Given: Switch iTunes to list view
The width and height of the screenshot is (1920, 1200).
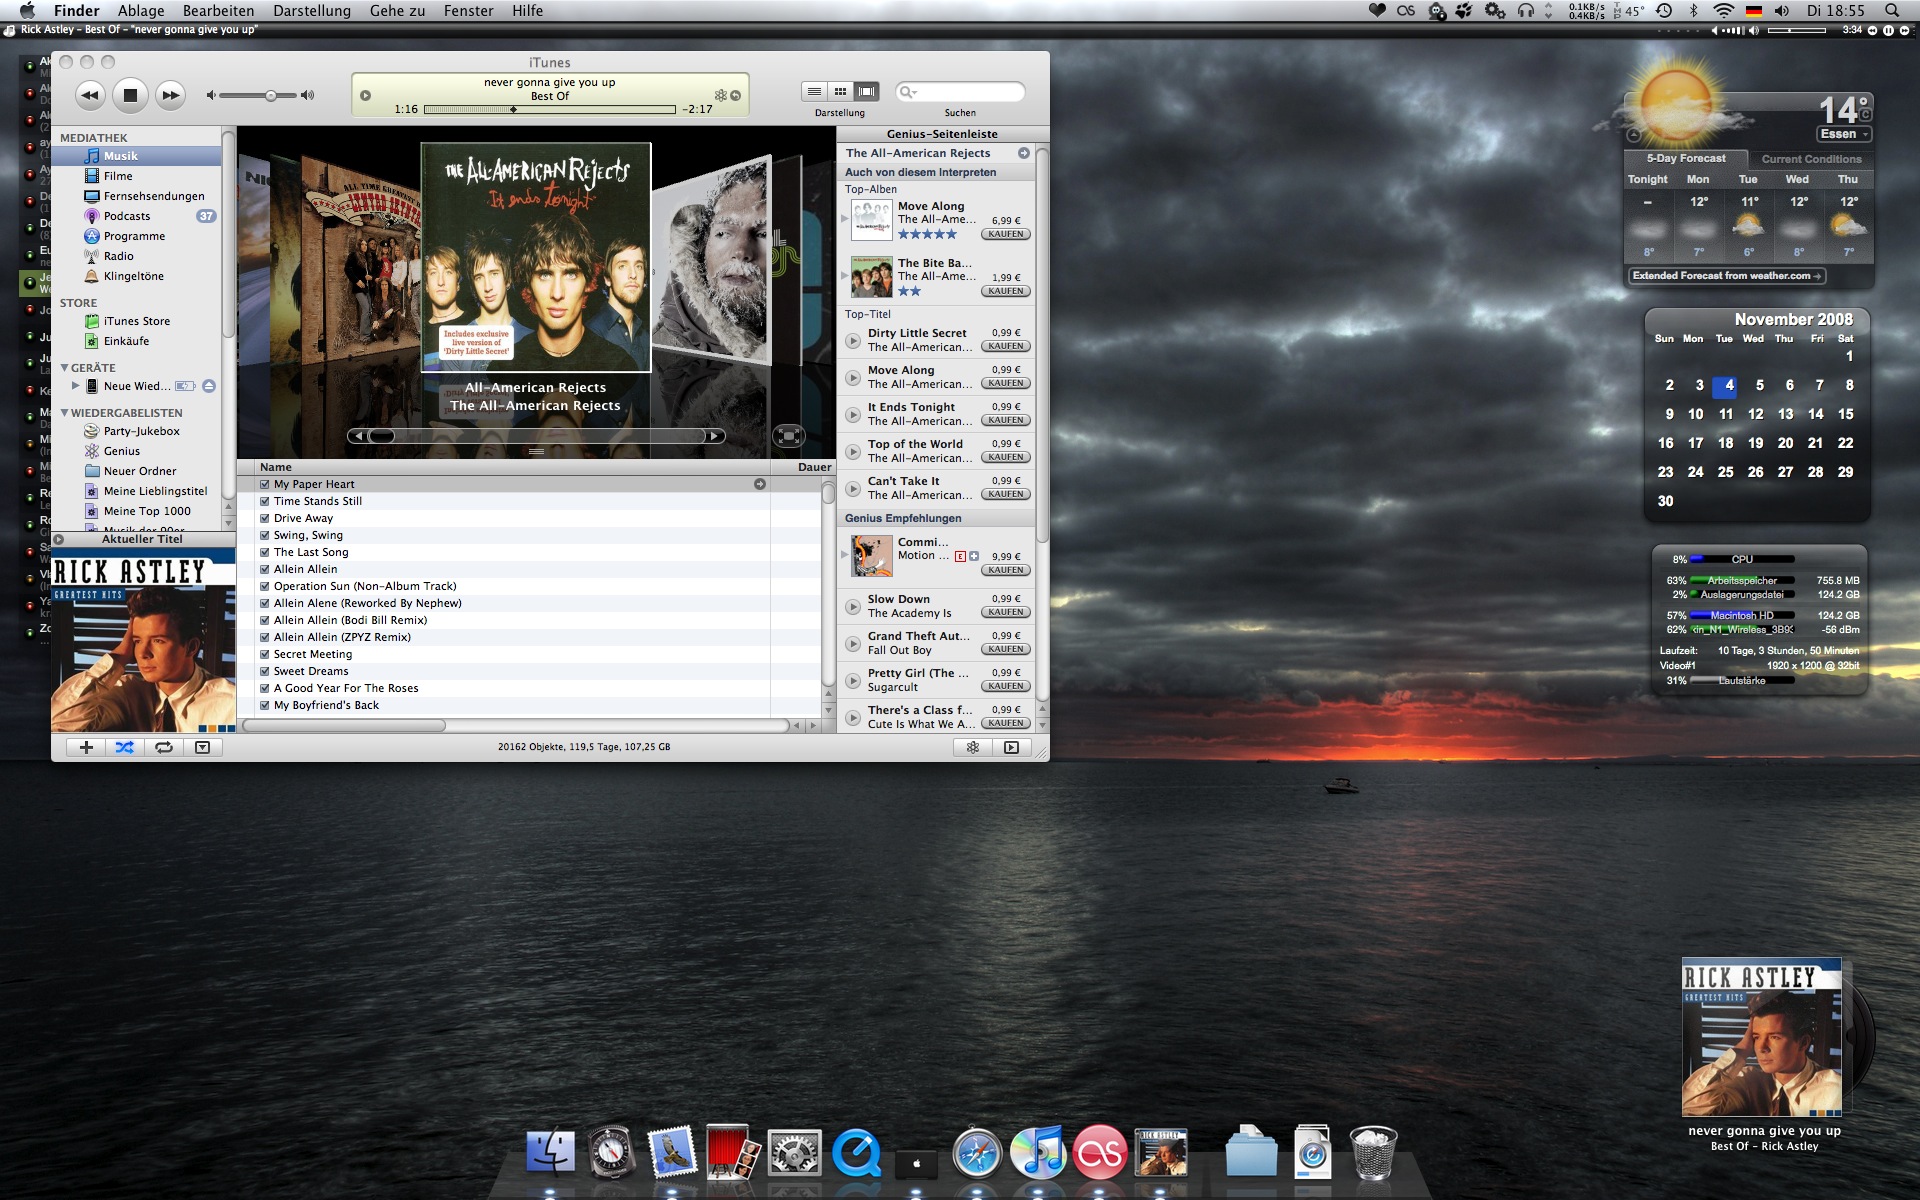Looking at the screenshot, I should (x=814, y=91).
